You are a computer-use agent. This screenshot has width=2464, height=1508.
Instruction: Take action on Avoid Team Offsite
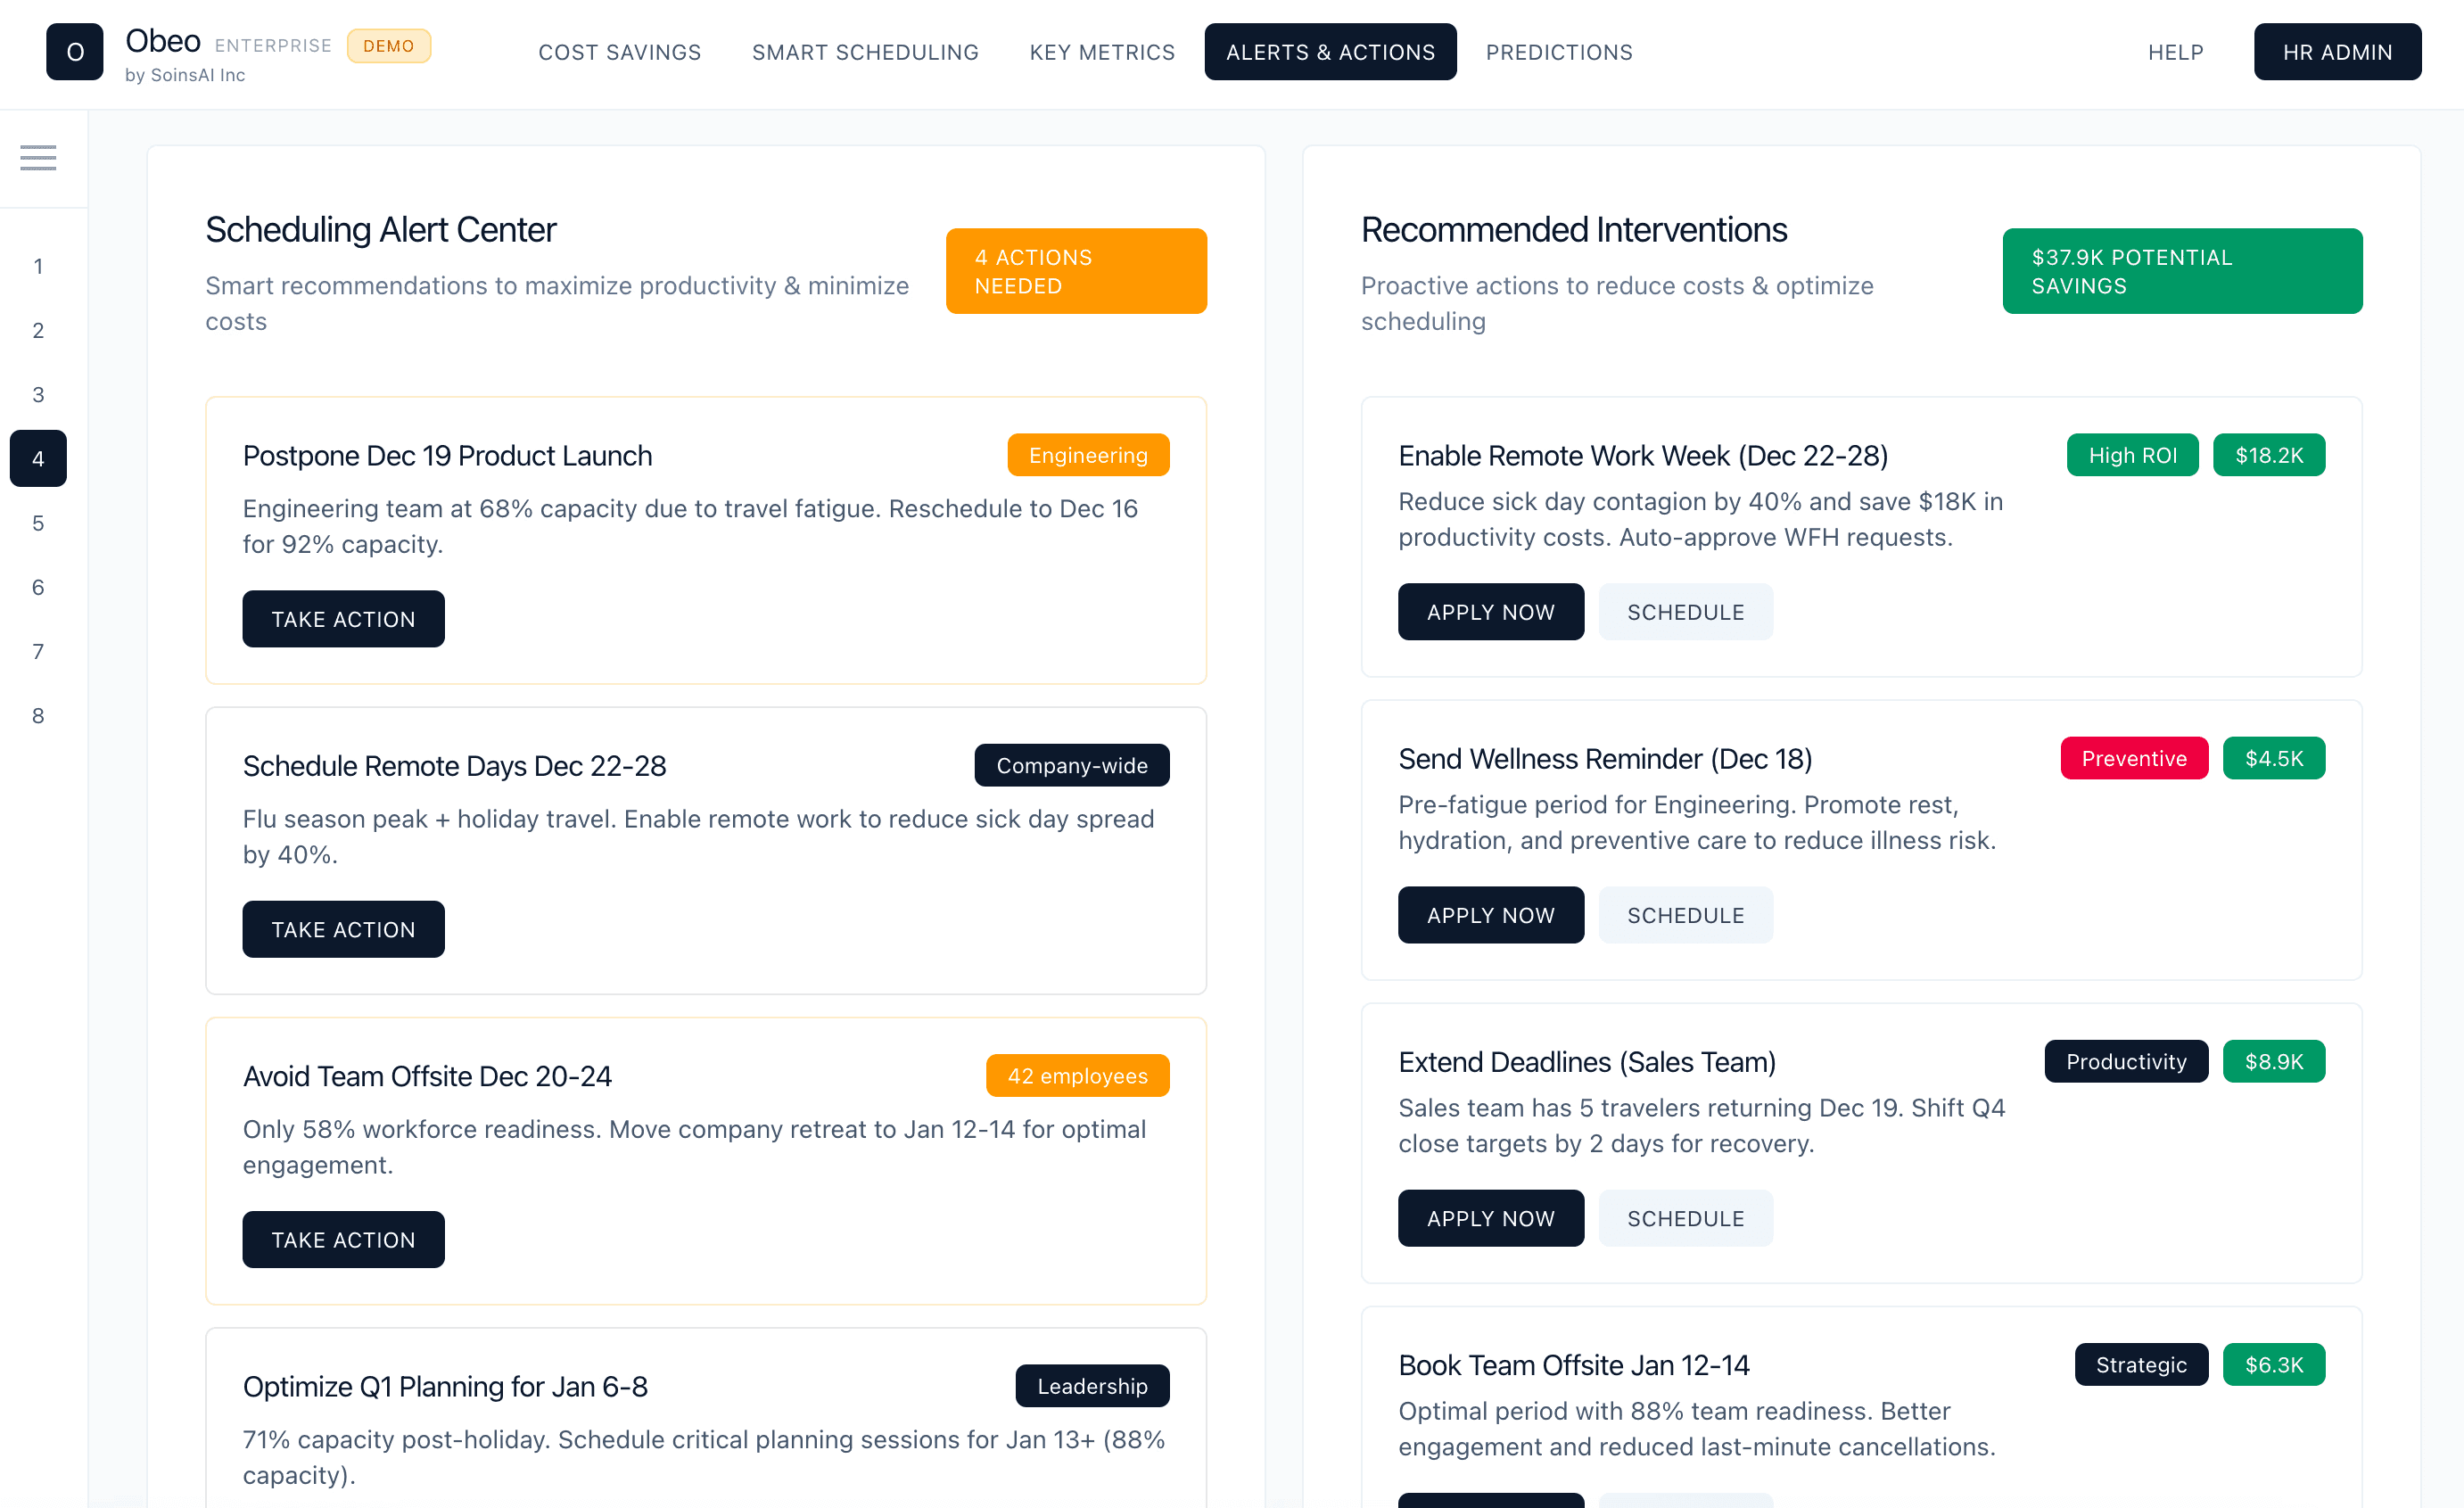click(343, 1239)
